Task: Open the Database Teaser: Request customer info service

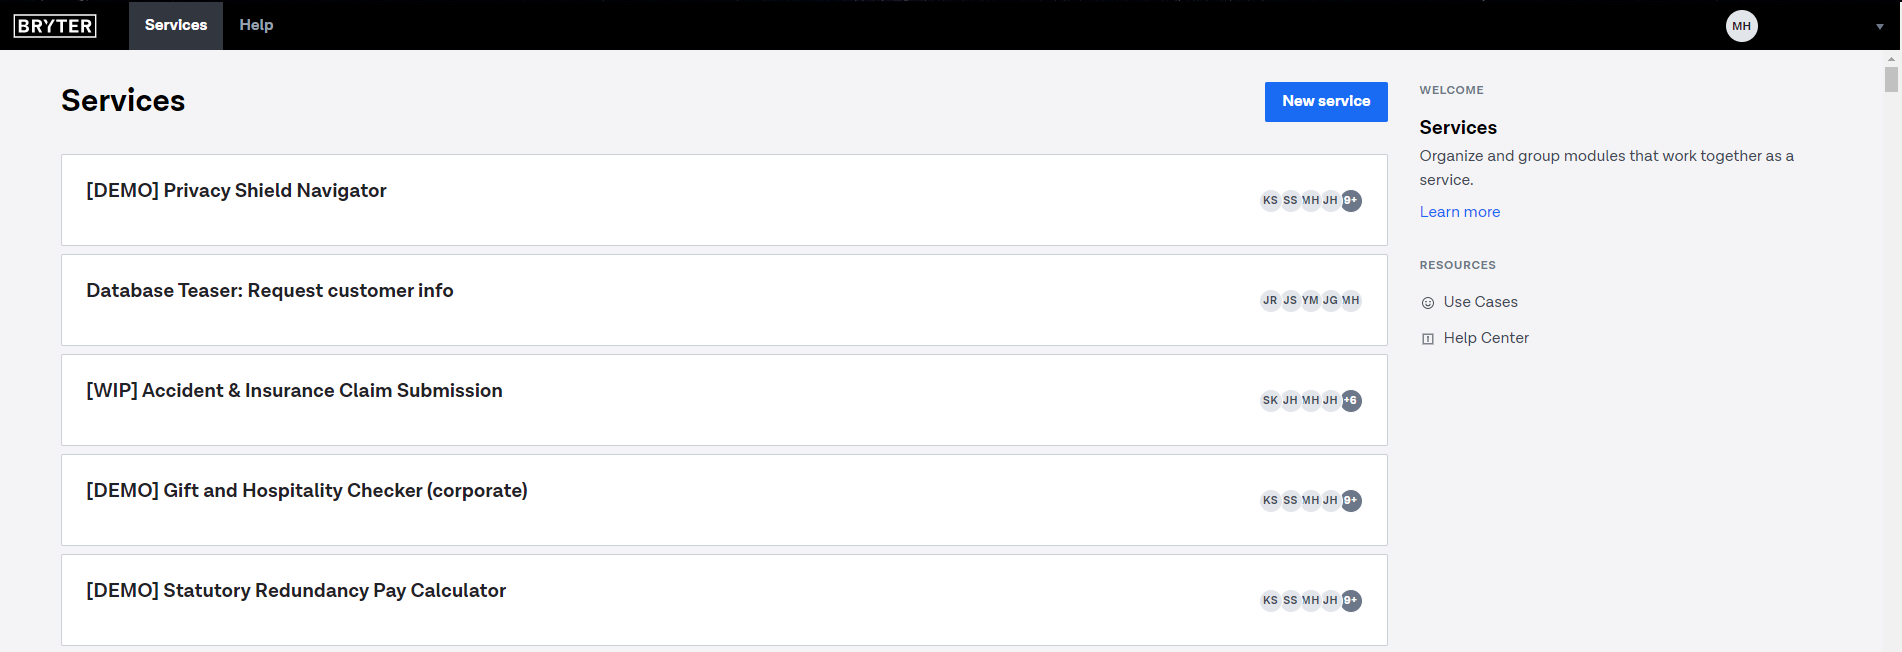Action: [724, 300]
